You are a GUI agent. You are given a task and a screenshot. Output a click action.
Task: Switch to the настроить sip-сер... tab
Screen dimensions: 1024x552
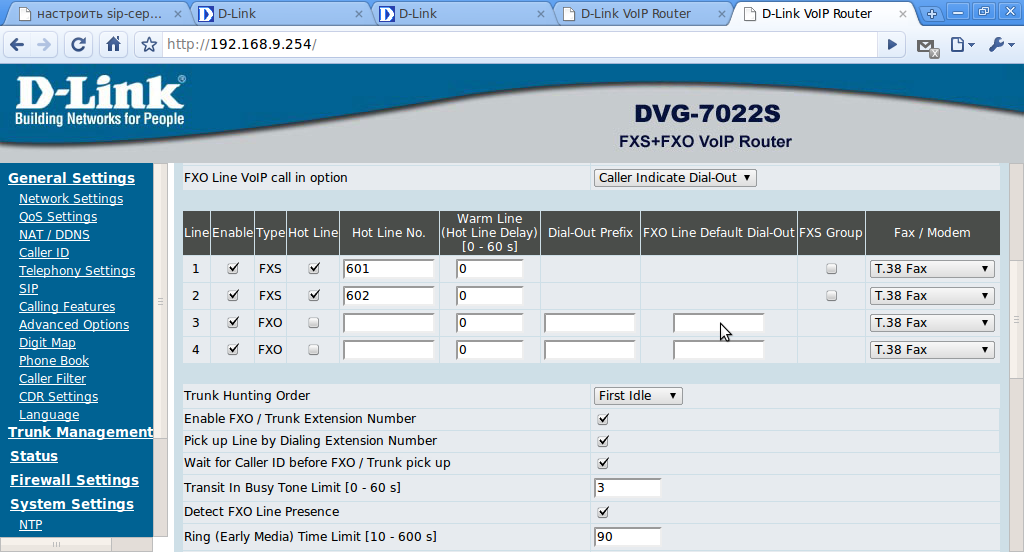[x=99, y=13]
